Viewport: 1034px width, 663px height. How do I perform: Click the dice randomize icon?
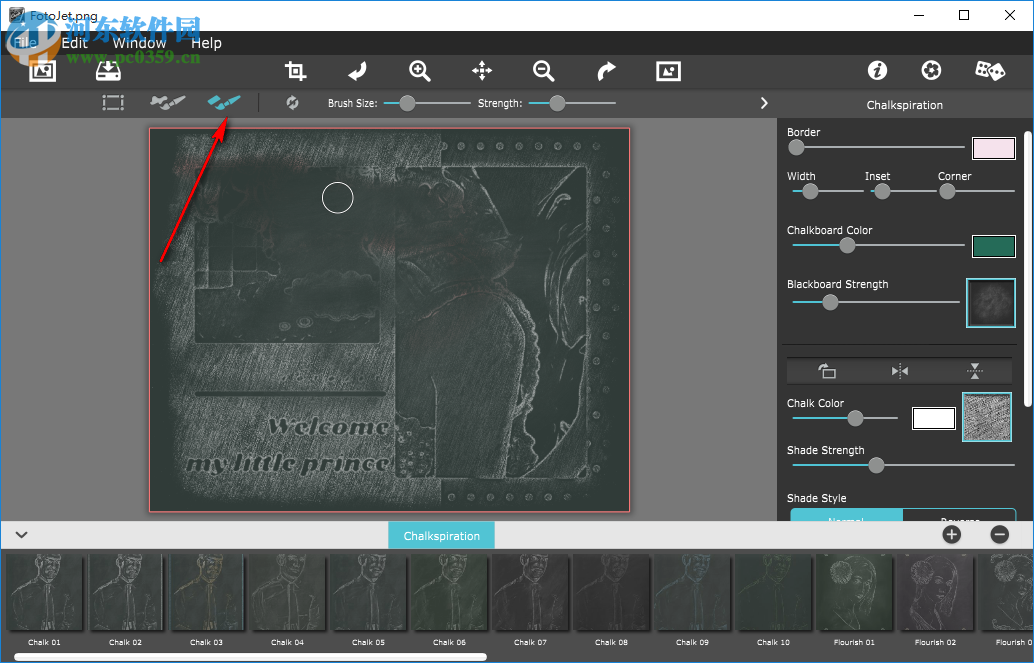pyautogui.click(x=990, y=70)
